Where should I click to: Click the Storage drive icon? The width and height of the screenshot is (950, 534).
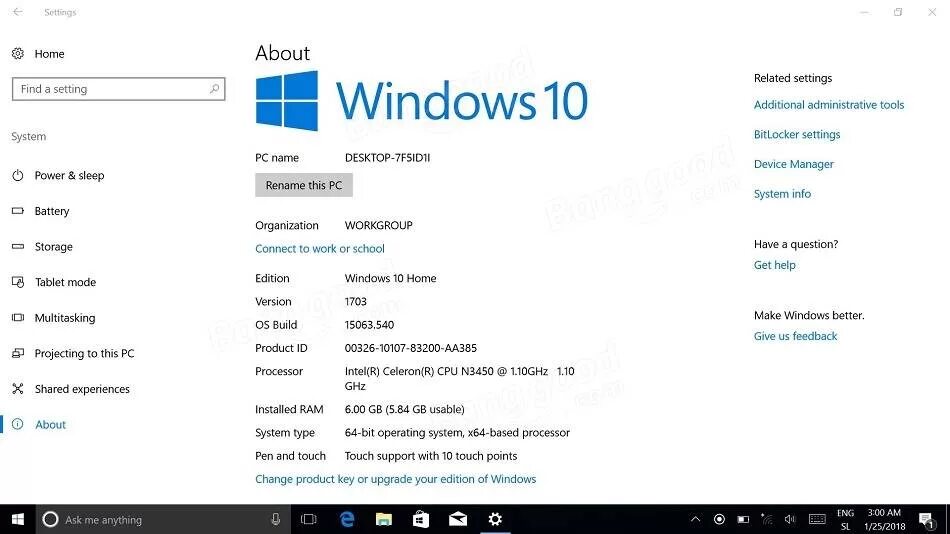point(18,247)
